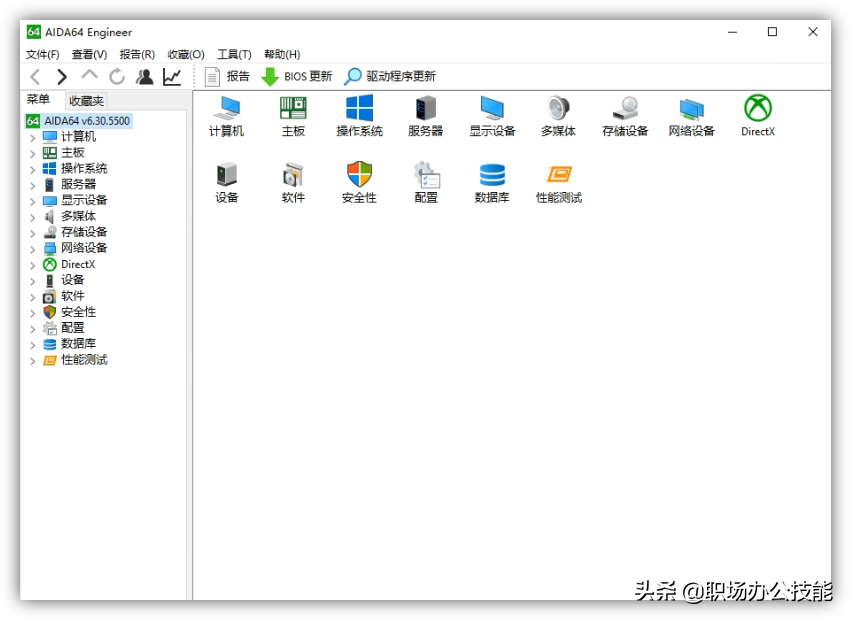Viewport: 851px width, 620px height.
Task: Select 配置 in the left tree
Action: tap(72, 328)
